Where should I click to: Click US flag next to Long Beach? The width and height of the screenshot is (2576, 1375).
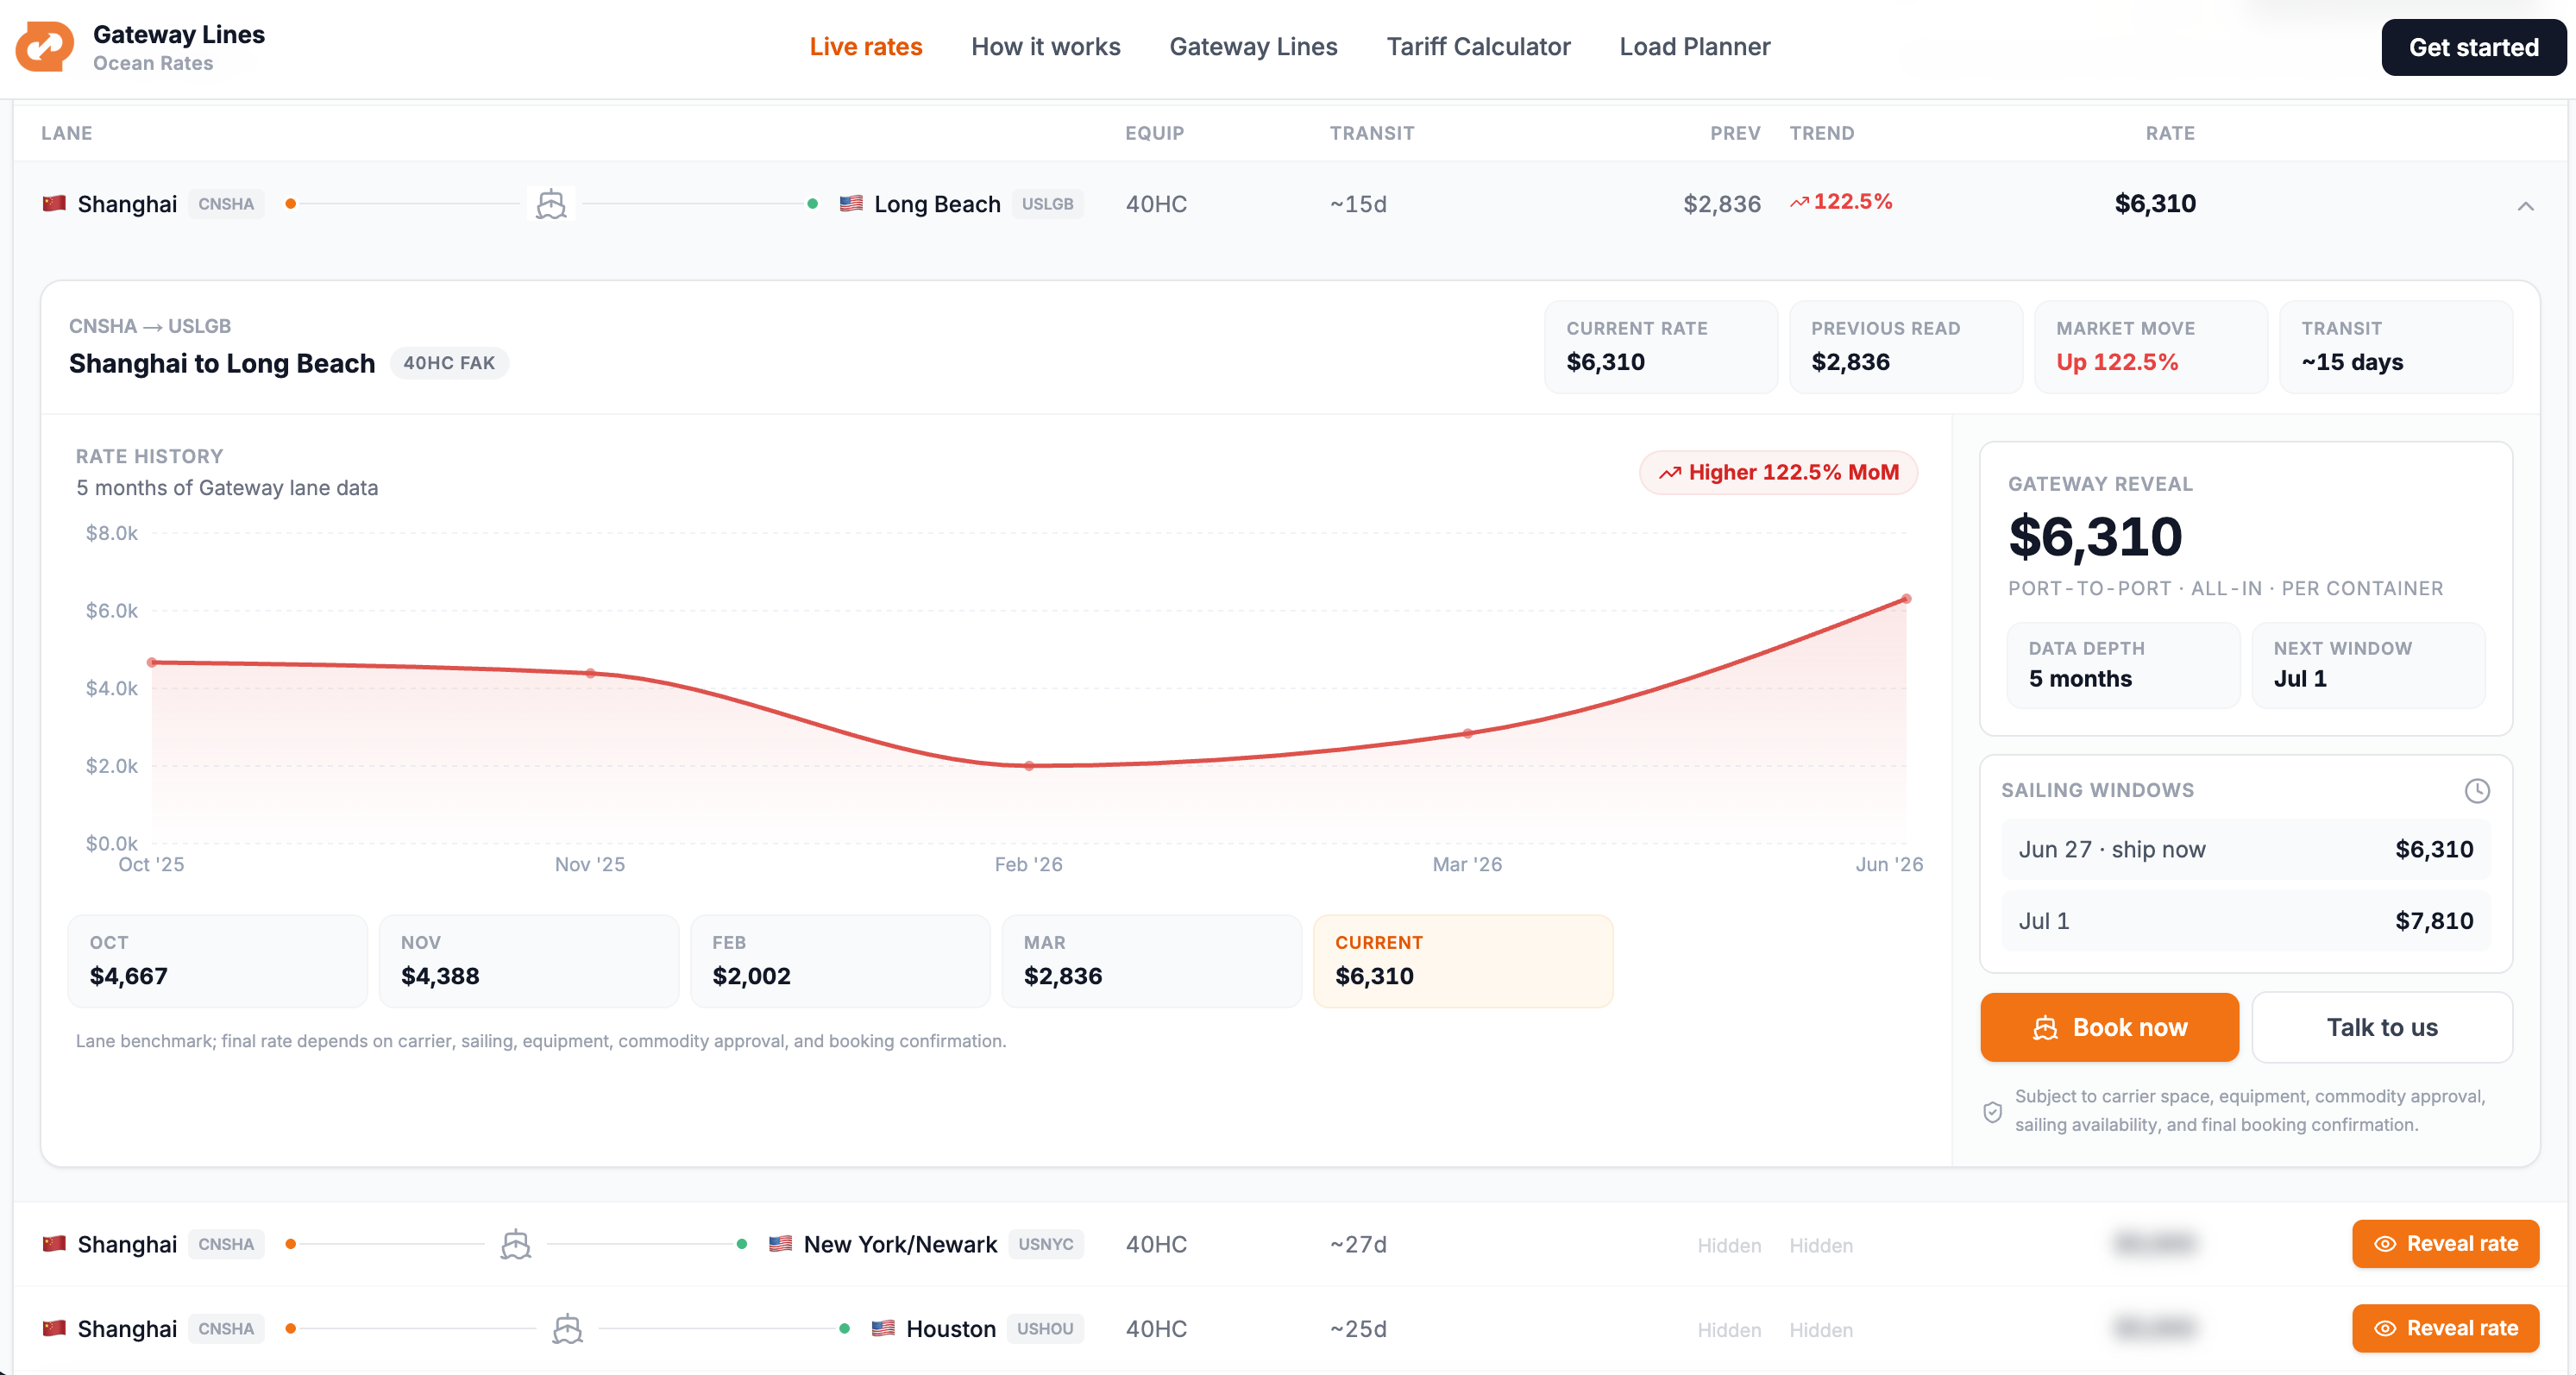[x=851, y=204]
